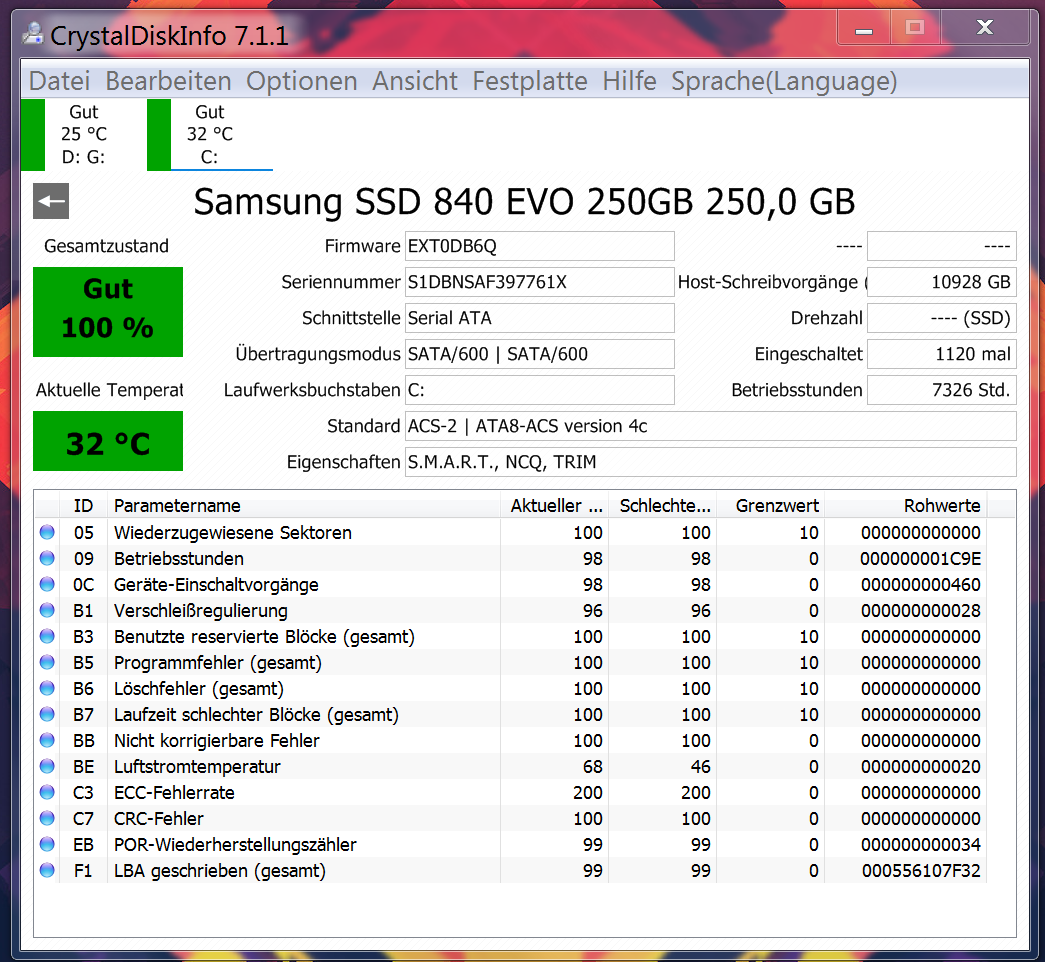Close the CrystalDiskInfo window
The image size is (1045, 962).
click(984, 28)
